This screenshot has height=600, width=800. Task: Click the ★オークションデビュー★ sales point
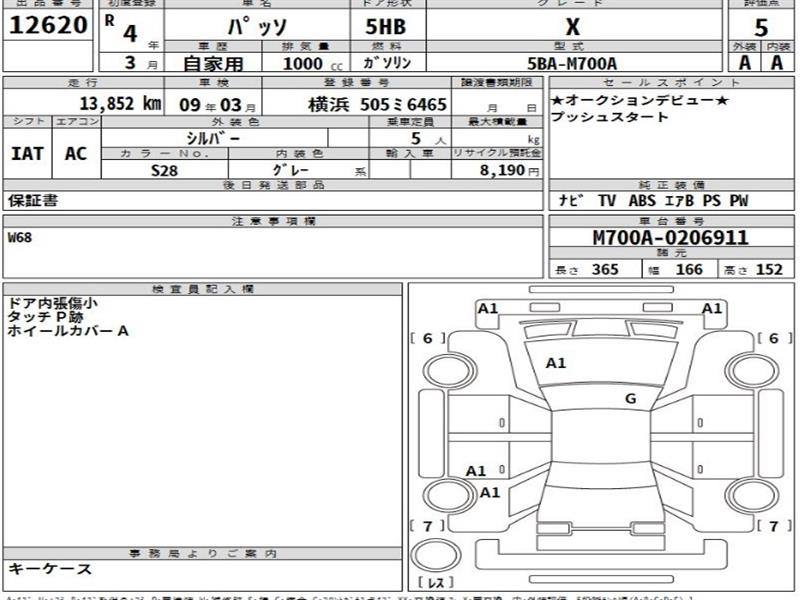point(639,100)
